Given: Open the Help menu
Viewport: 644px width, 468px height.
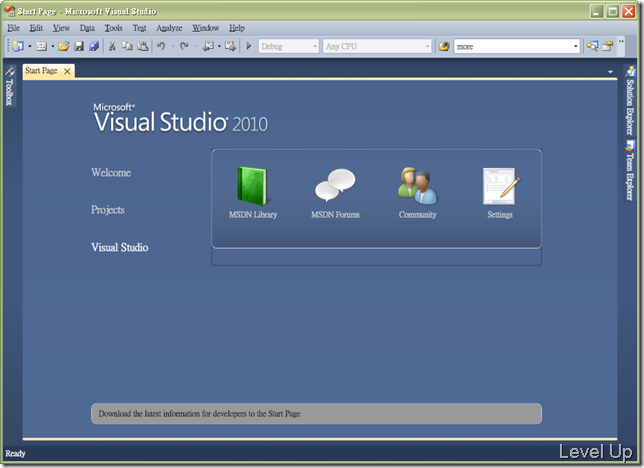Looking at the screenshot, I should (237, 28).
